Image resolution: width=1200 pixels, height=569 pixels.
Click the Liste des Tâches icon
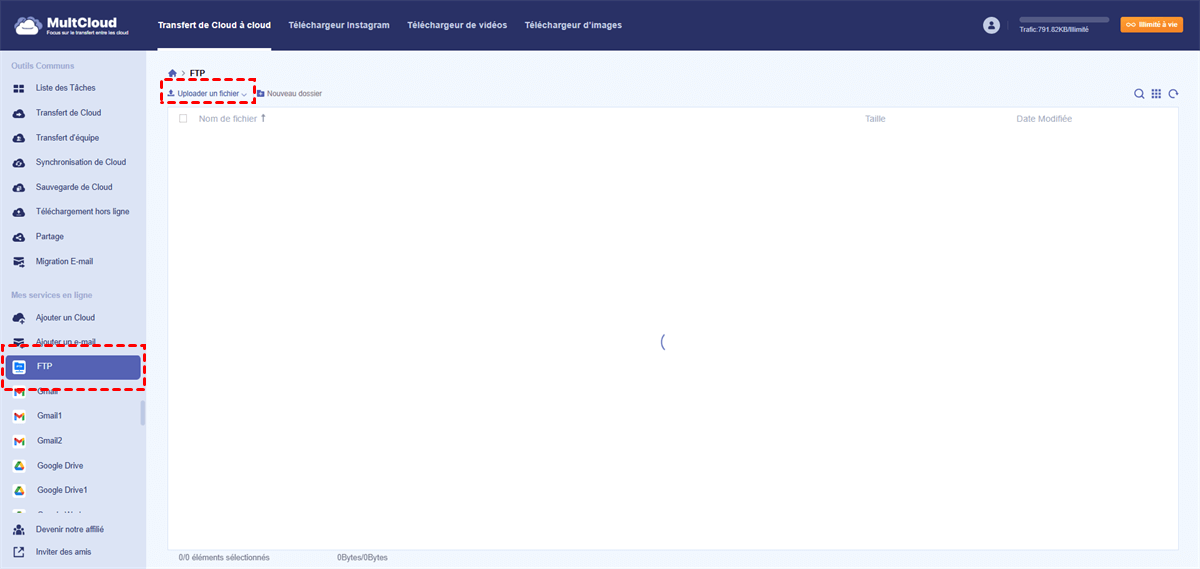click(18, 88)
